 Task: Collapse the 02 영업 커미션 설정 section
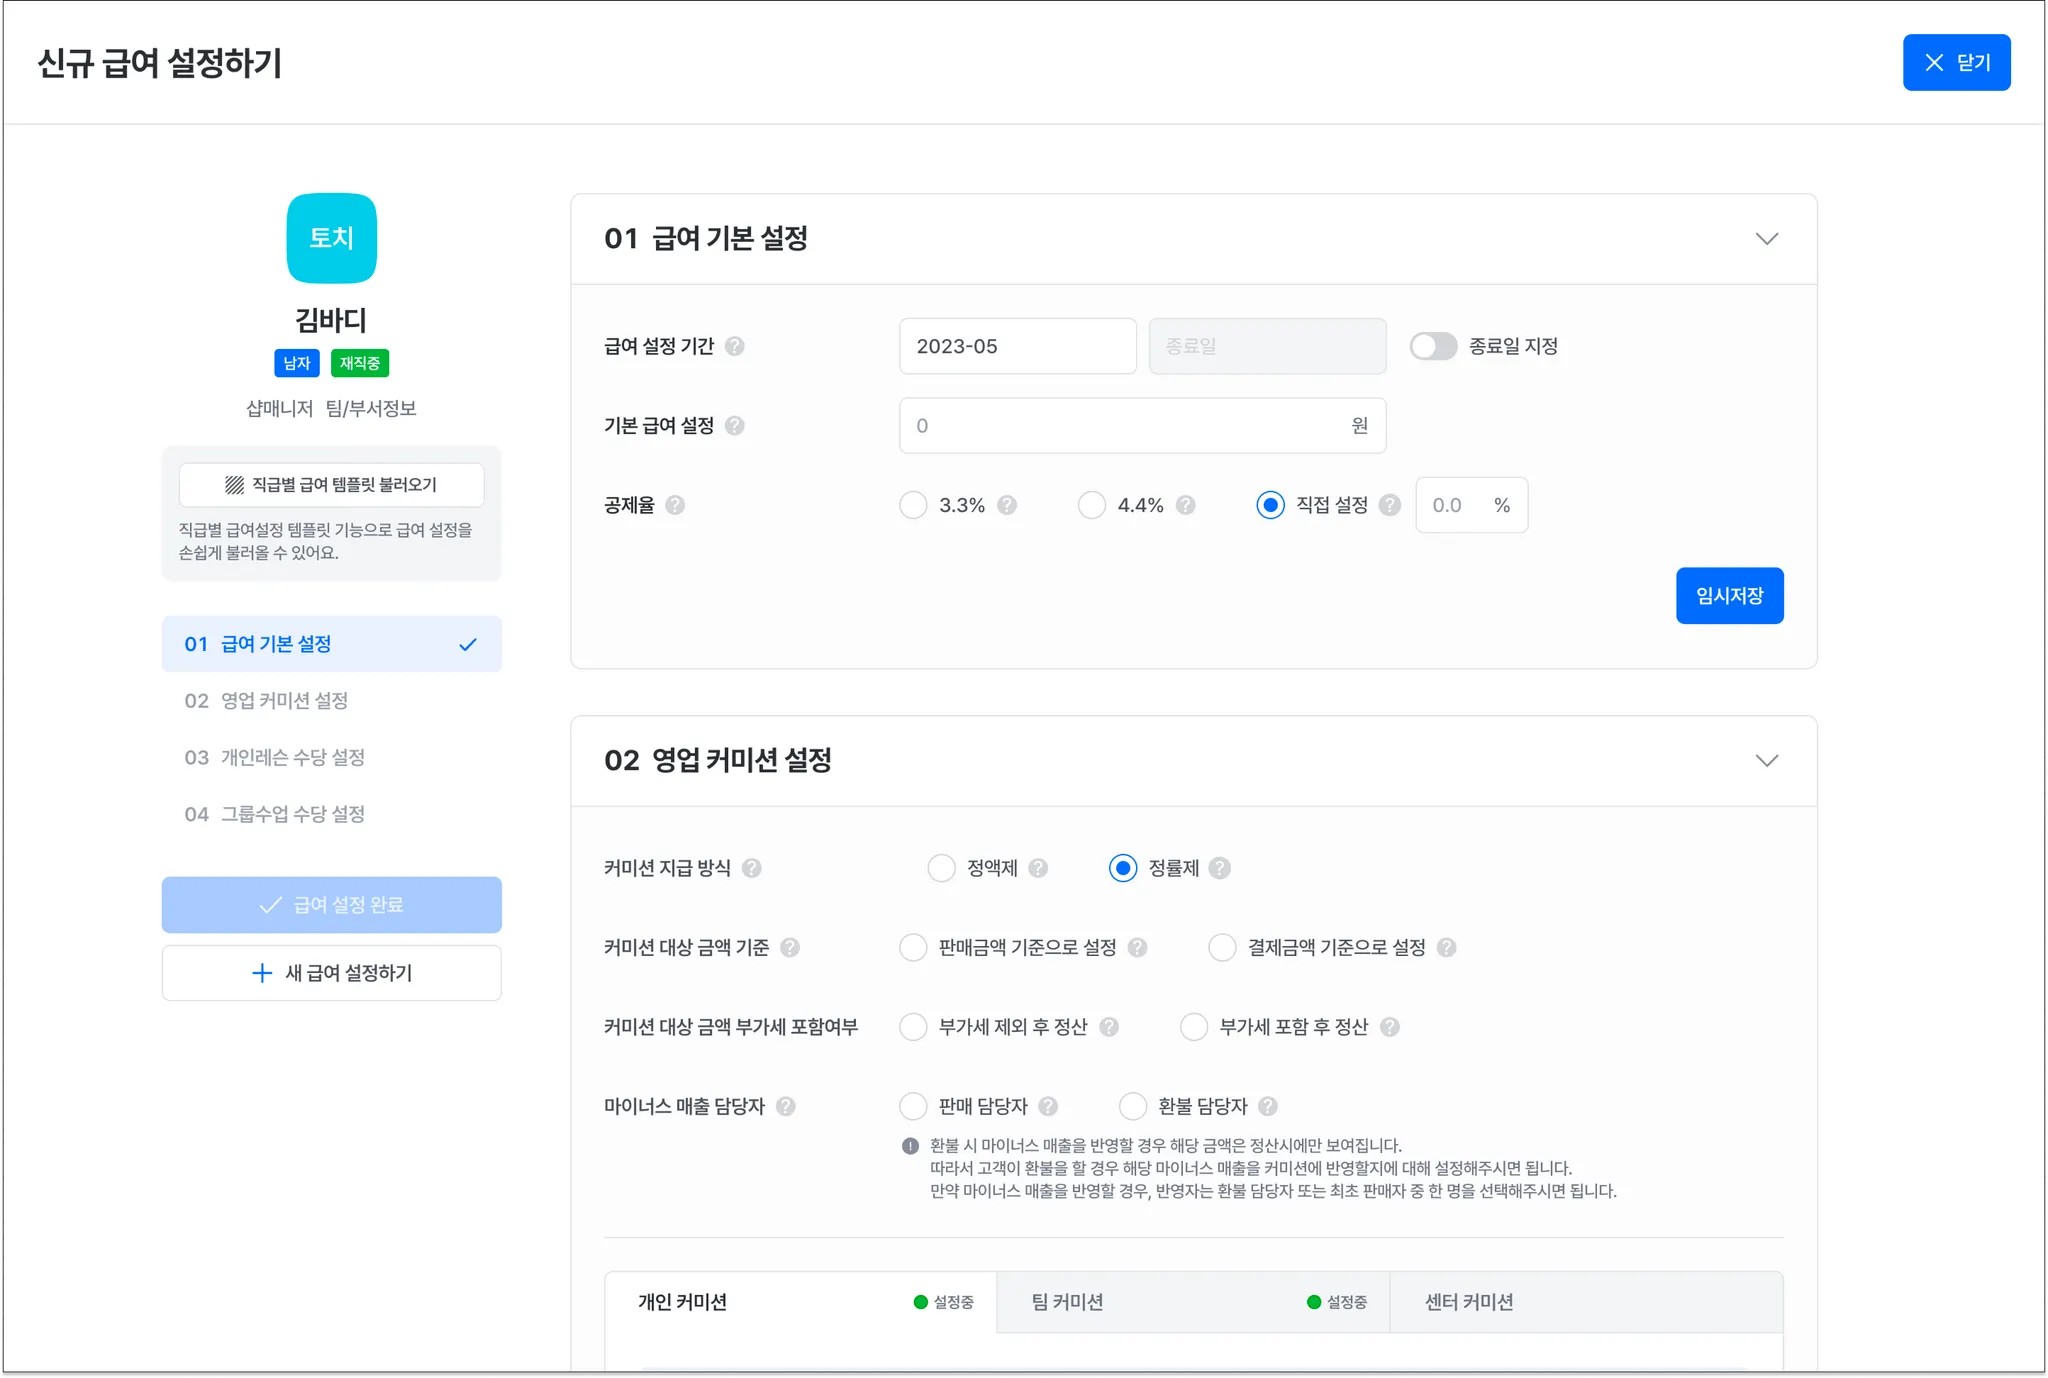[x=1766, y=761]
